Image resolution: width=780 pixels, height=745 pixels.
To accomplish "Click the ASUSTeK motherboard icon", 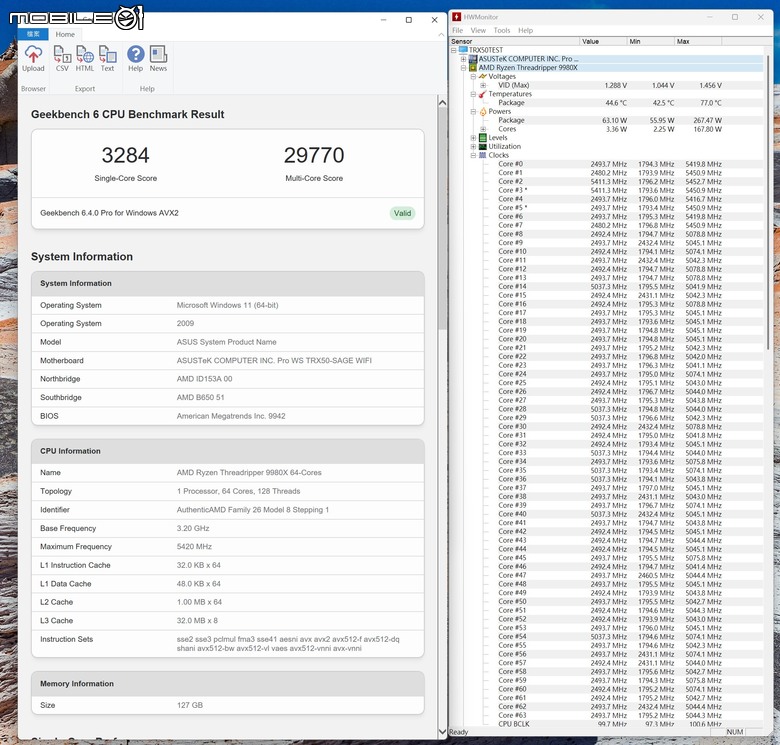I will coord(473,59).
